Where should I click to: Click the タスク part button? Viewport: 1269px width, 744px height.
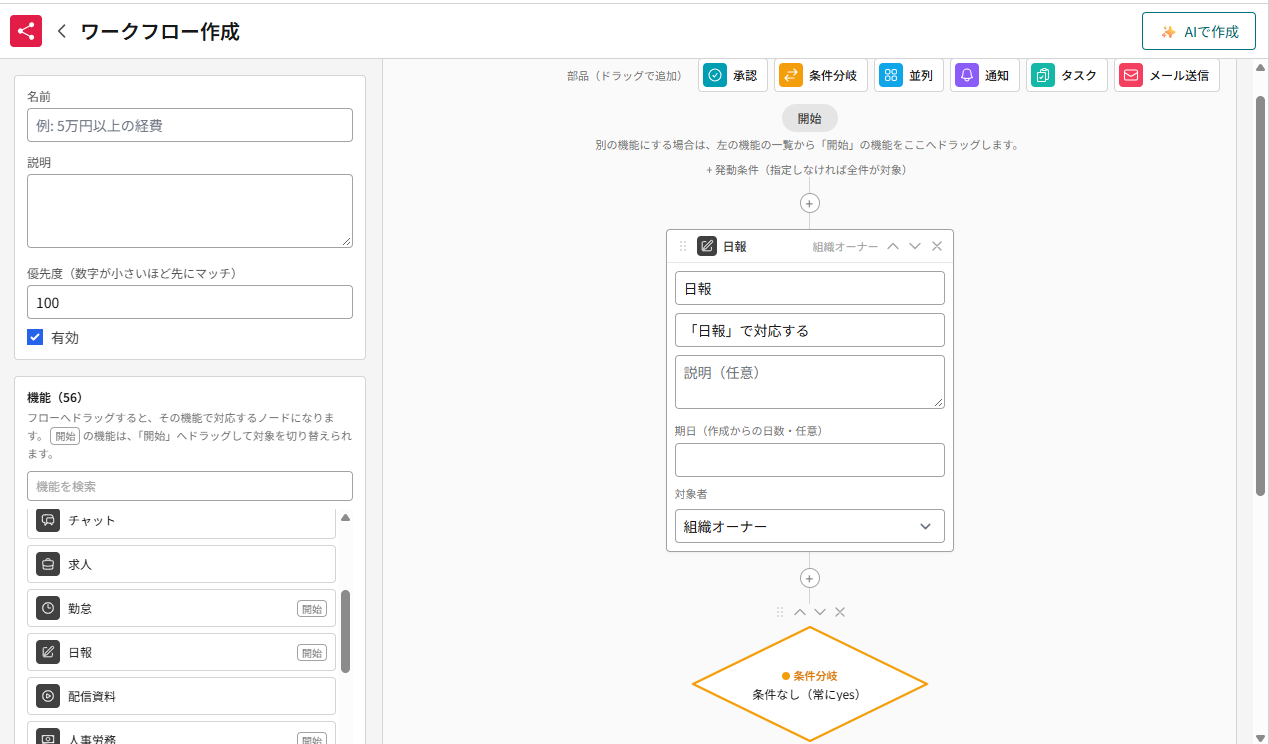[x=1067, y=75]
